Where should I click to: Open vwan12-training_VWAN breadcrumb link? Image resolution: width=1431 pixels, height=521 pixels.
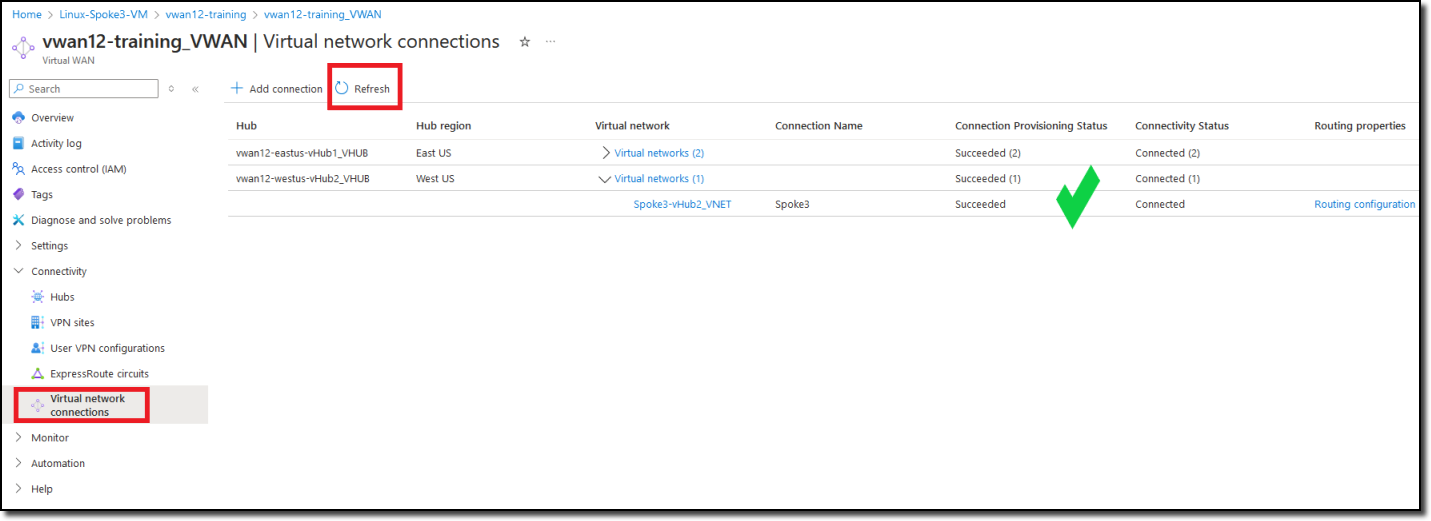coord(322,15)
